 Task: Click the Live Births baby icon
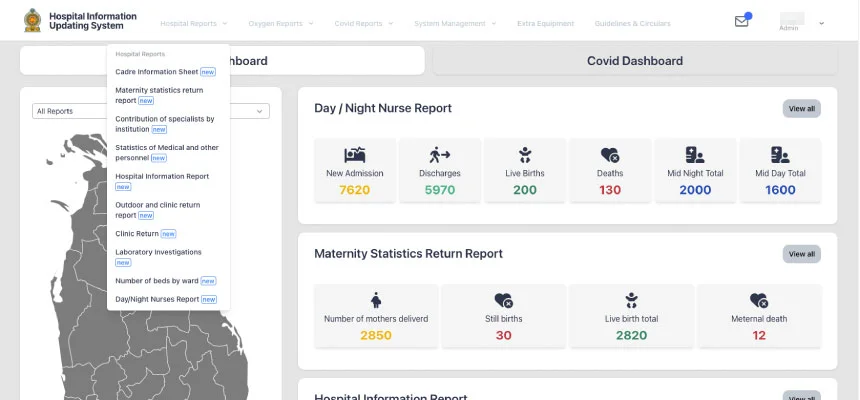[x=525, y=155]
